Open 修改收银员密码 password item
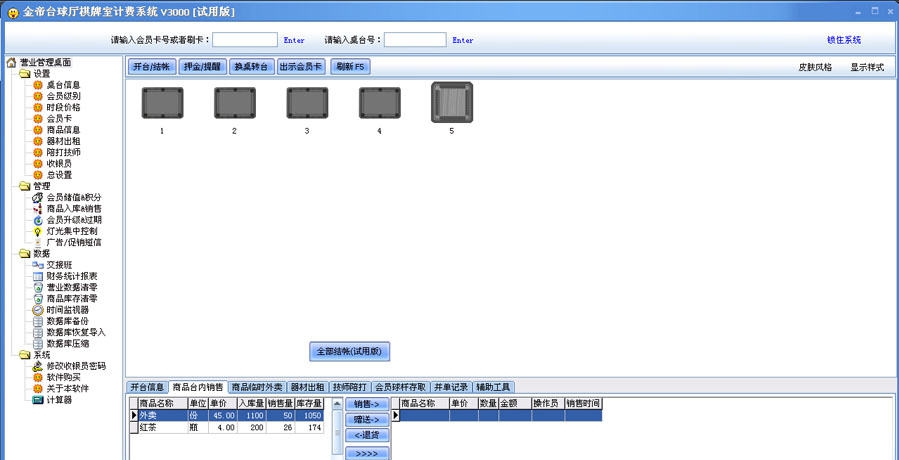This screenshot has height=460, width=899. click(76, 366)
